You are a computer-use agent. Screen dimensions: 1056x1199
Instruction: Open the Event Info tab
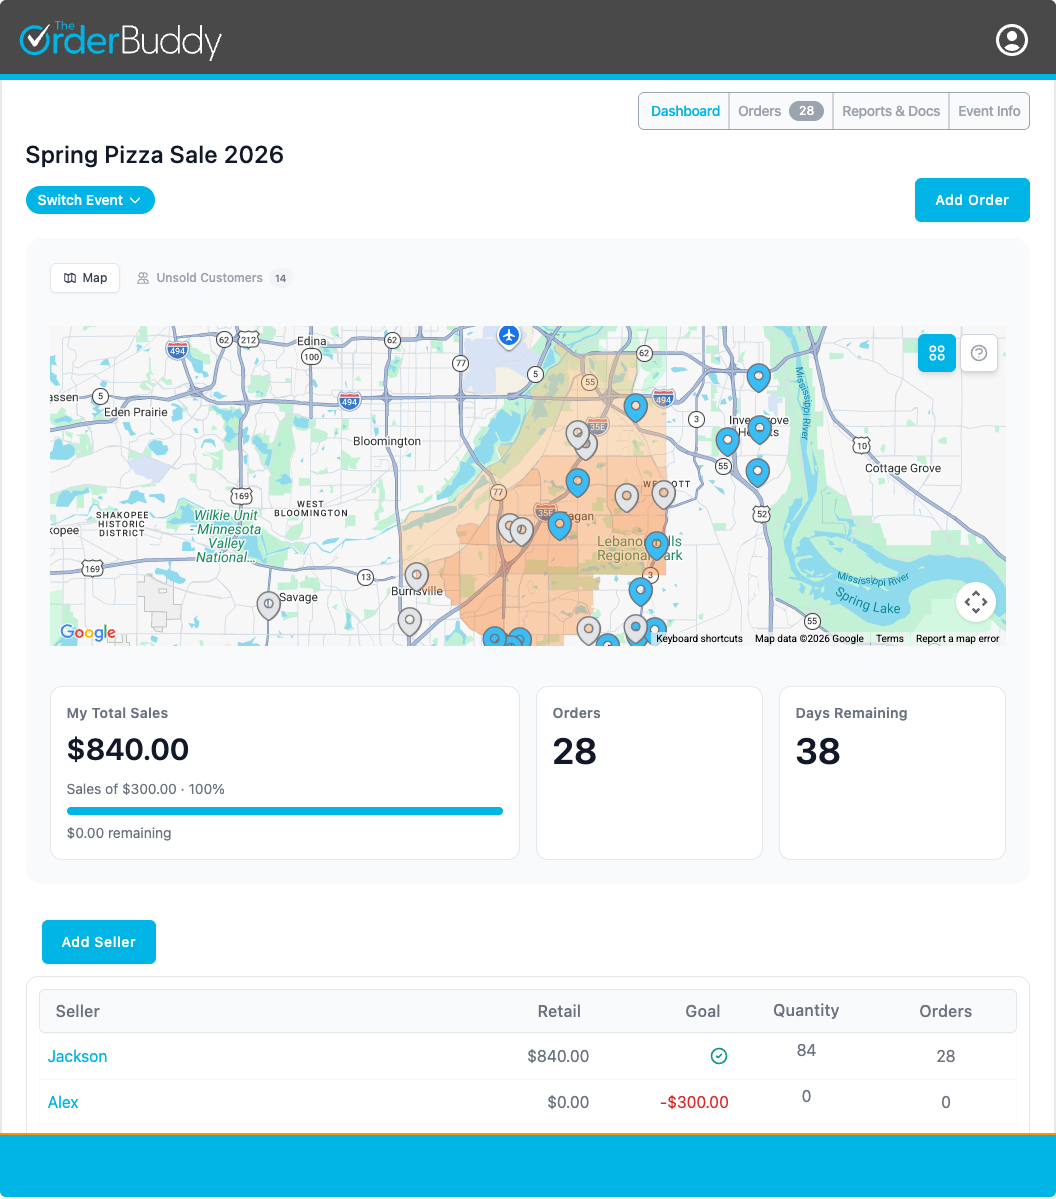click(x=988, y=111)
